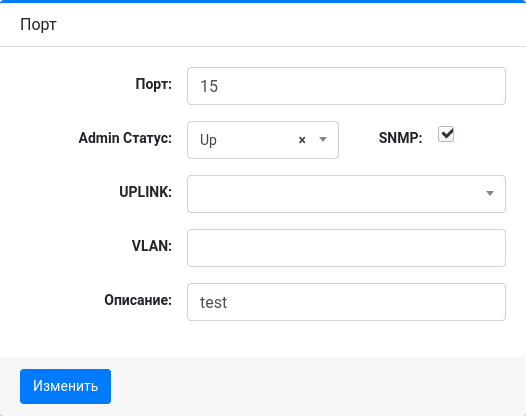
Task: Select the Up value in Admin Статус
Action: pyautogui.click(x=208, y=140)
